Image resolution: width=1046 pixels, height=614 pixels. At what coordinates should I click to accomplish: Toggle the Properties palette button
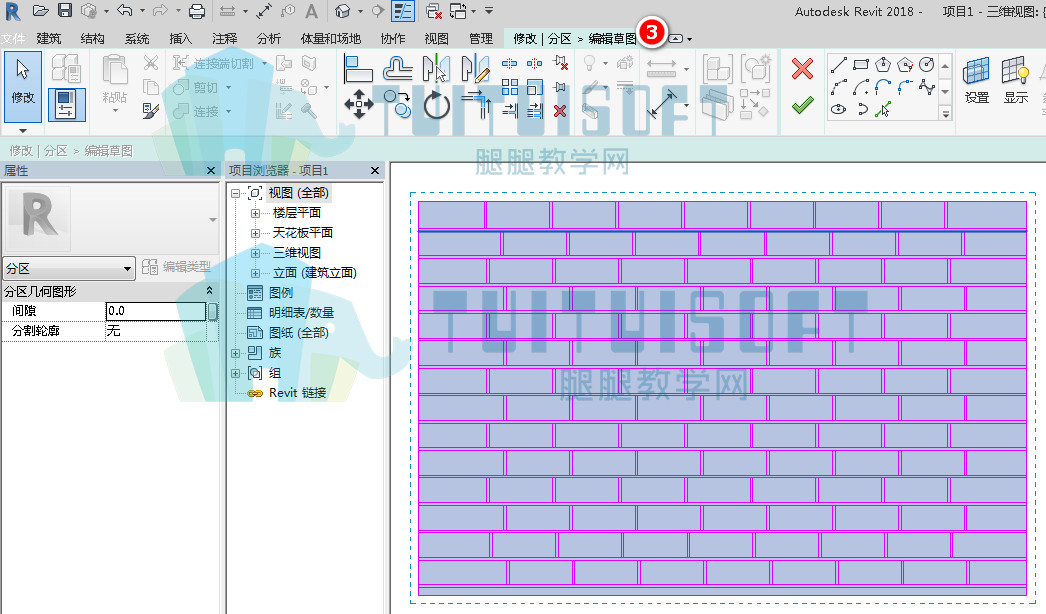[66, 104]
